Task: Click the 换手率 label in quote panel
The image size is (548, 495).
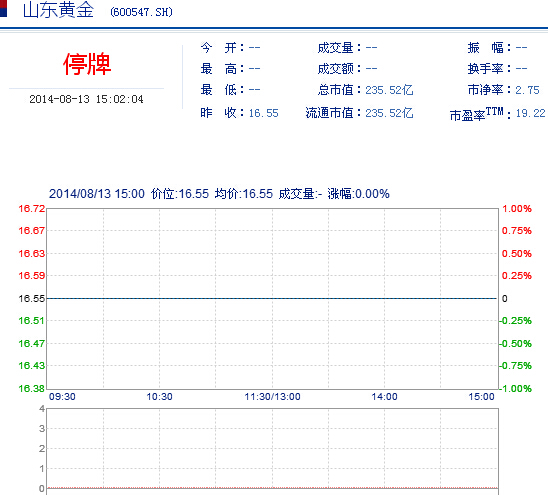Action: coord(485,69)
